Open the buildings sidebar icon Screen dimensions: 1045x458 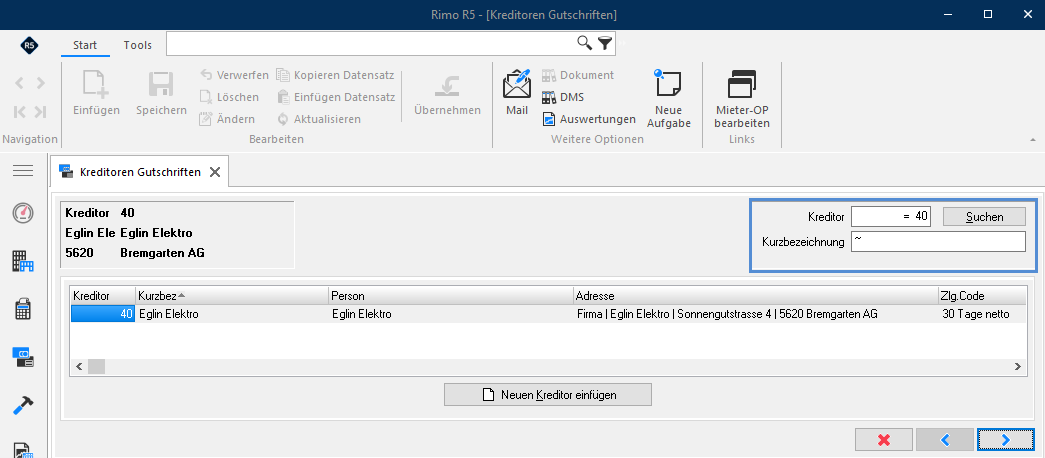[23, 261]
